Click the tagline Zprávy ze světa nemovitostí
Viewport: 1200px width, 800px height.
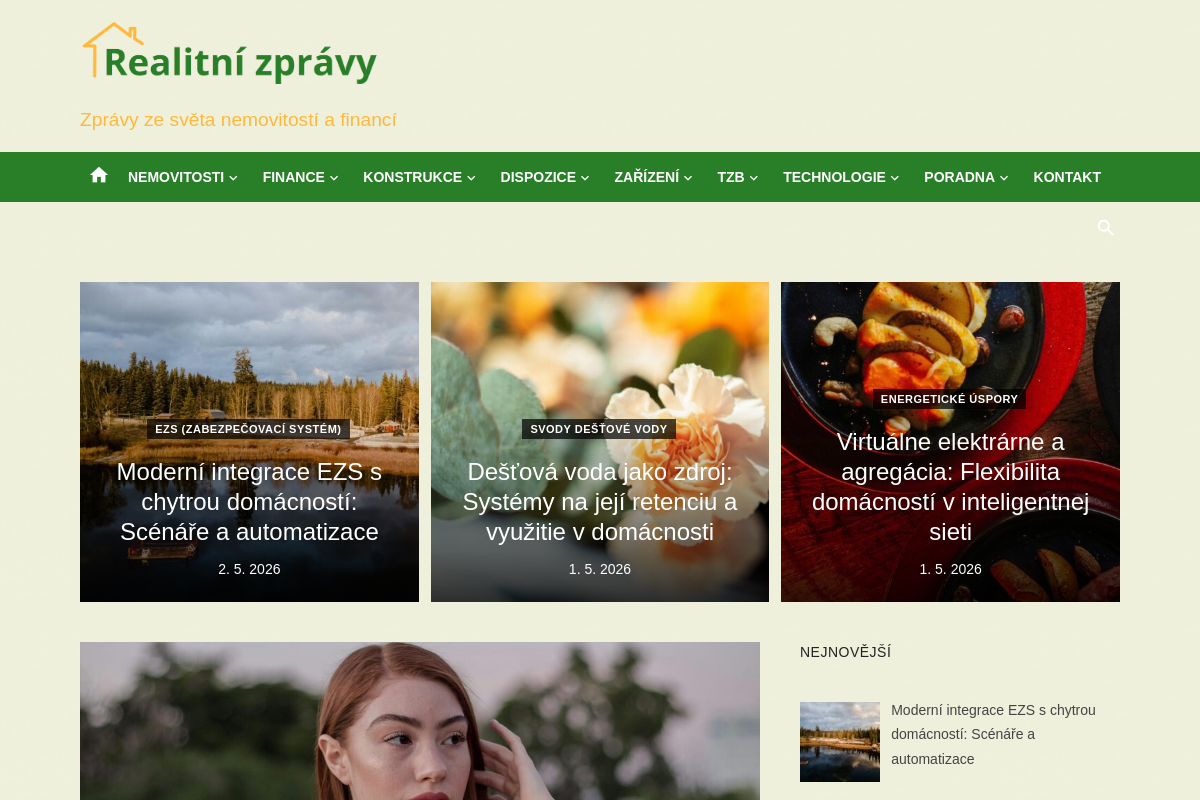coord(238,120)
